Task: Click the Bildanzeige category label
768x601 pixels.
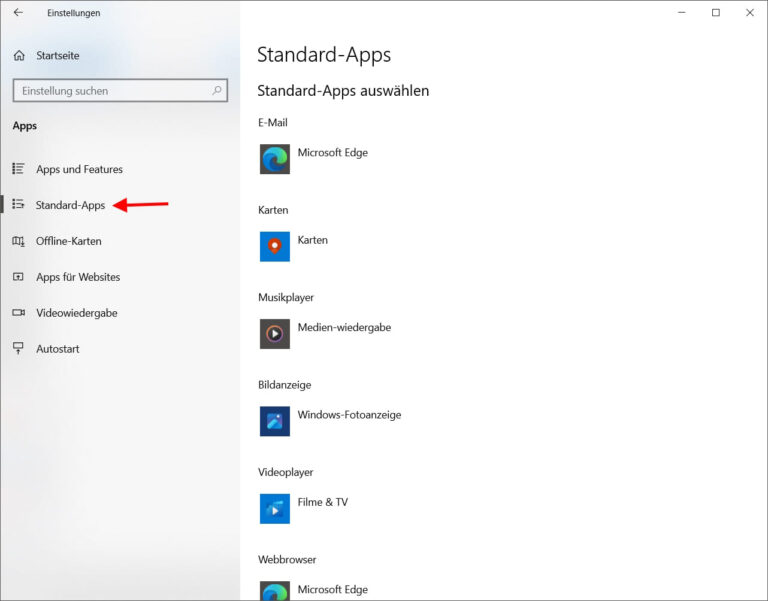Action: pyautogui.click(x=285, y=385)
